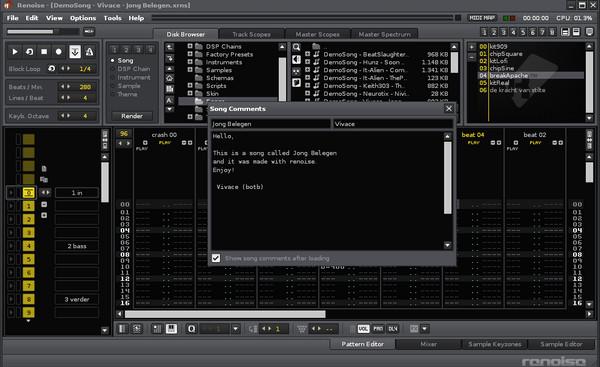The height and width of the screenshot is (367, 600).
Task: Click the magnifier search icon in file list
Action: pos(296,47)
